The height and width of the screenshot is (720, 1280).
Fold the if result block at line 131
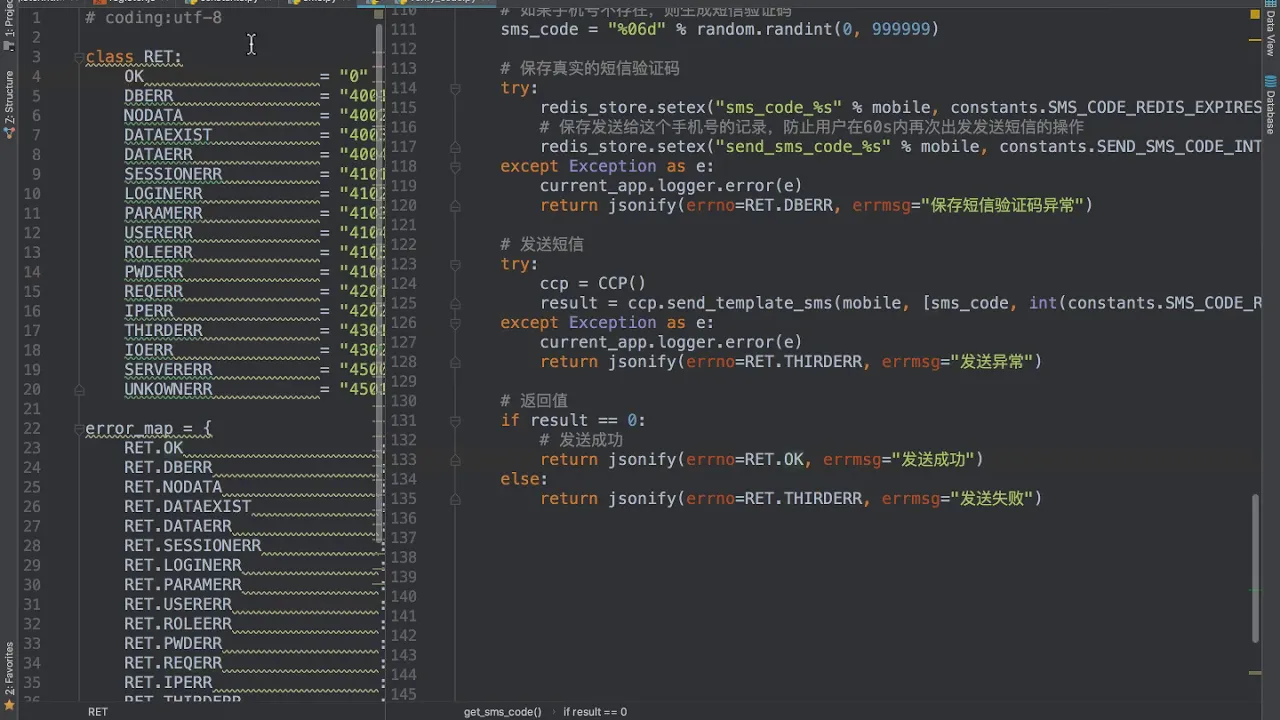tap(455, 420)
